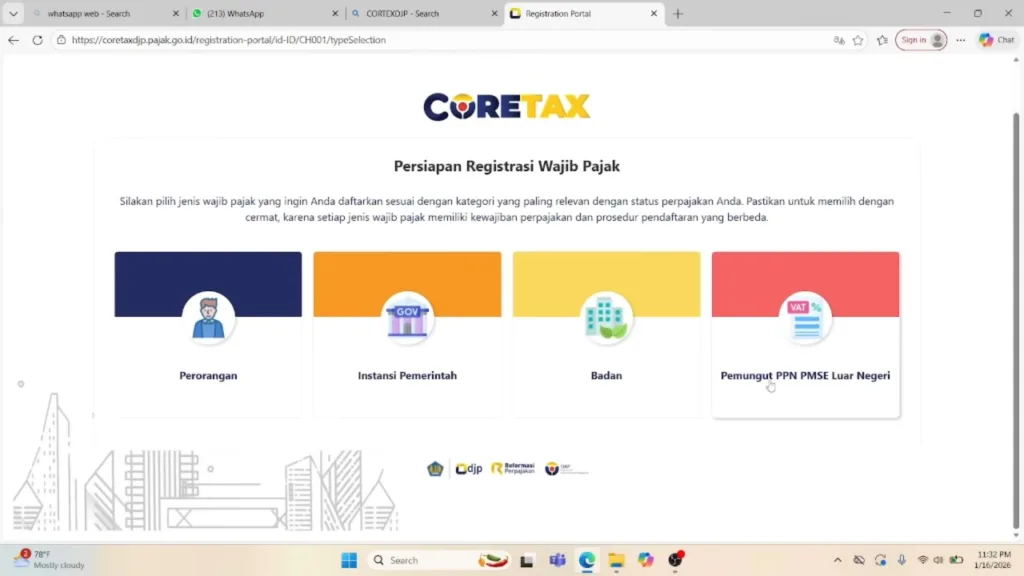The image size is (1024, 576).
Task: Open the translate page icon
Action: [839, 40]
